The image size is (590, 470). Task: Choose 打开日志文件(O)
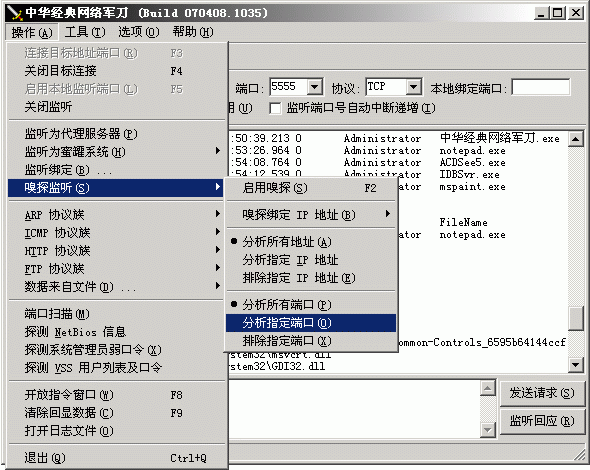click(x=116, y=431)
